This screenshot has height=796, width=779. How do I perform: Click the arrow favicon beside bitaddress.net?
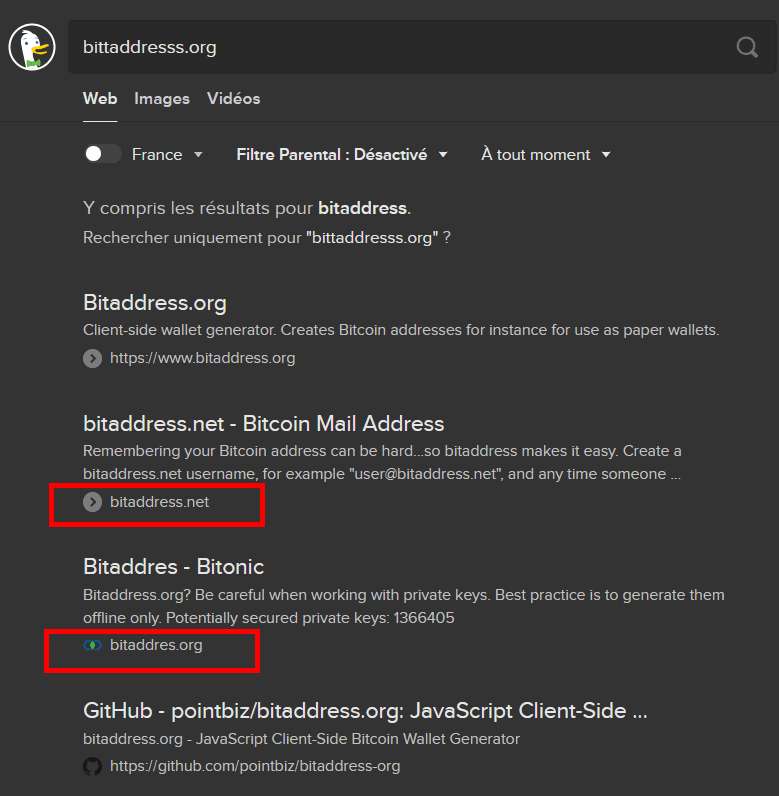[92, 502]
